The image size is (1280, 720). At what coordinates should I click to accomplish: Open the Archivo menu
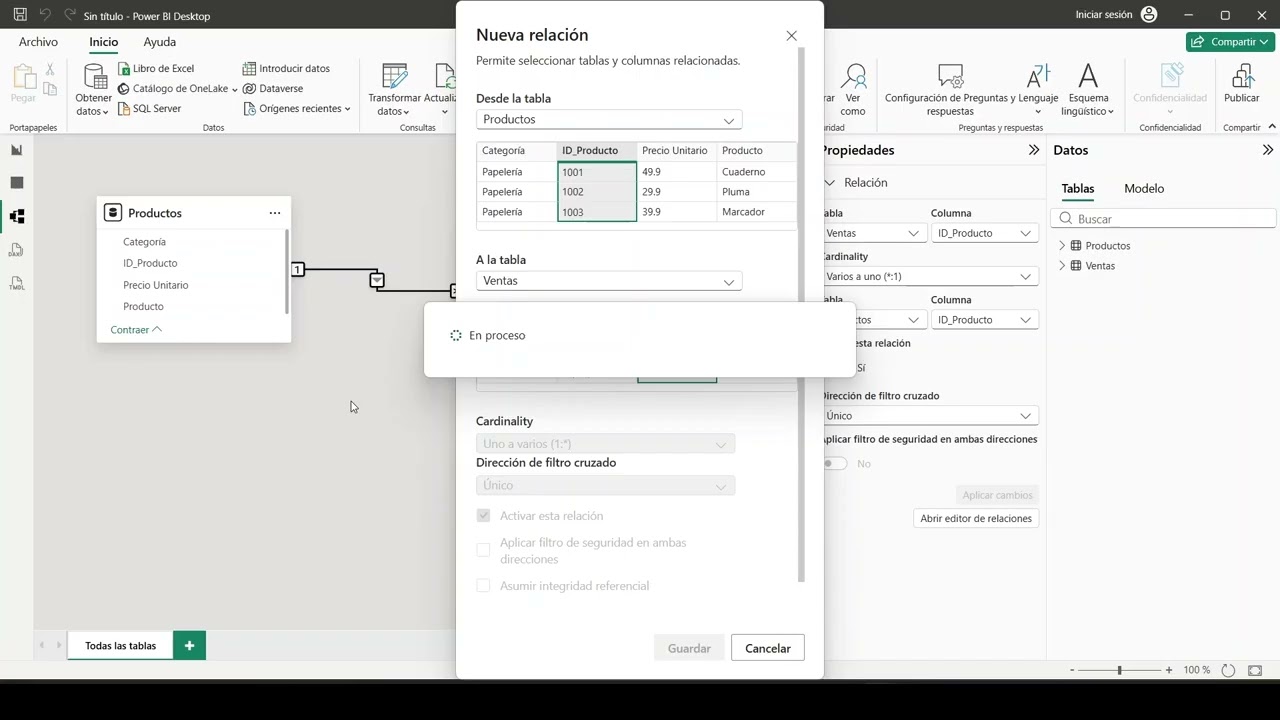pyautogui.click(x=38, y=42)
